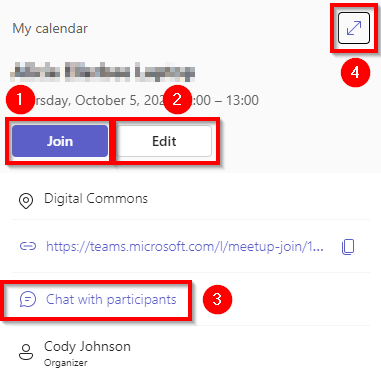Viewport: 381px width, 376px height.
Task: Select the Cody Johnson organizer name
Action: coord(87,347)
